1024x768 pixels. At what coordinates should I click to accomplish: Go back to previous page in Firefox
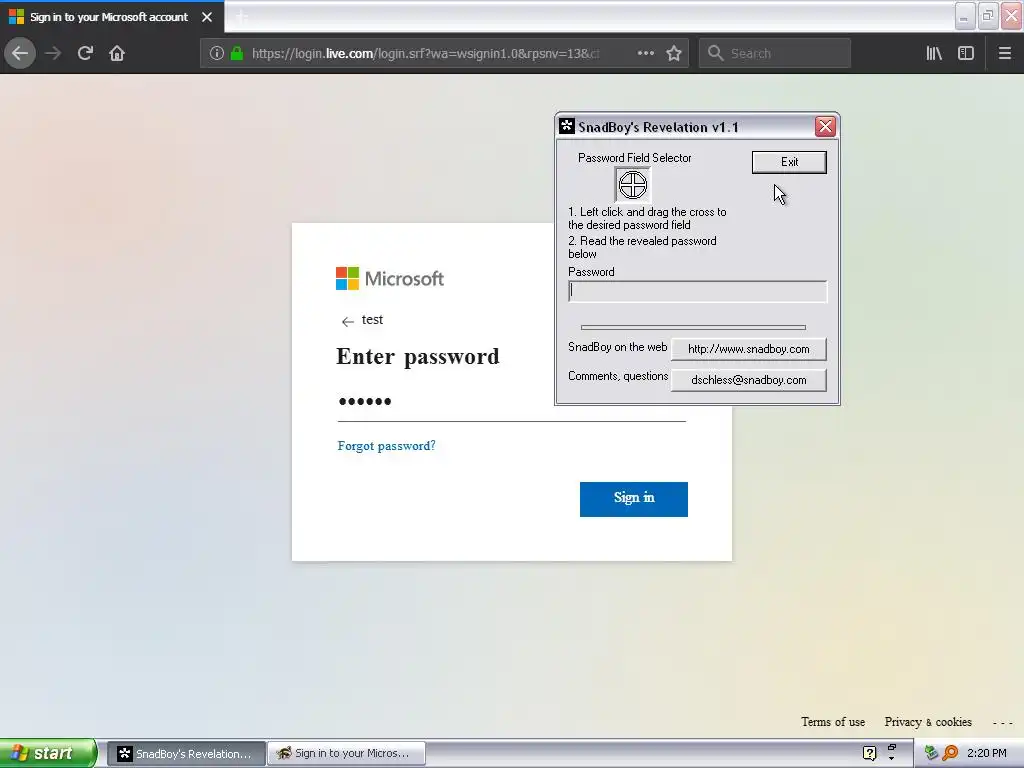20,53
